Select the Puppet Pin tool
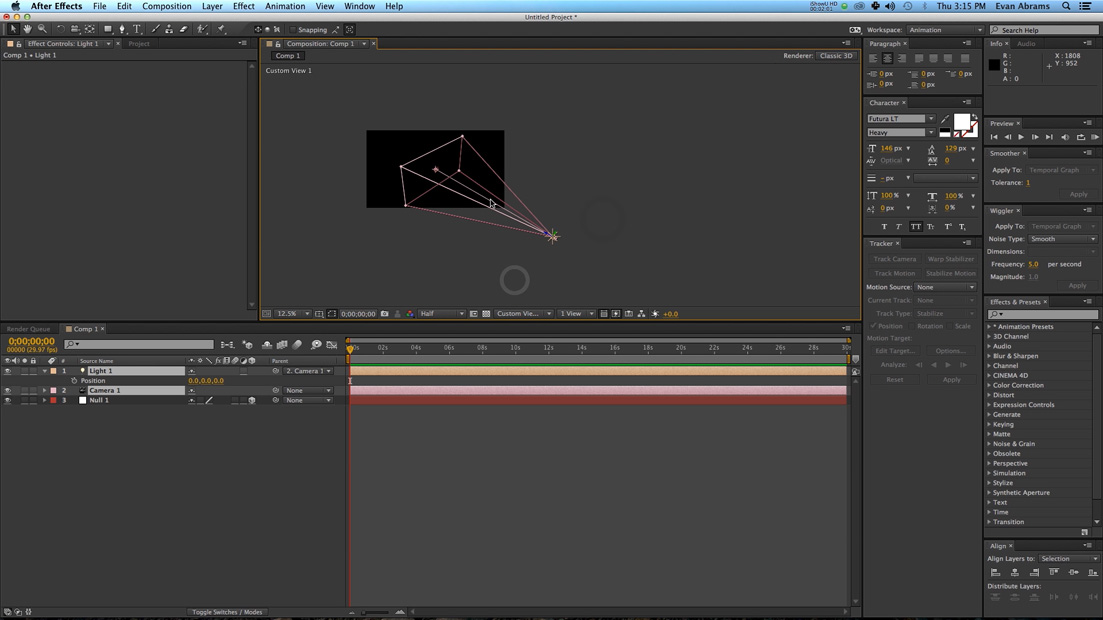The height and width of the screenshot is (620, 1103). click(219, 29)
